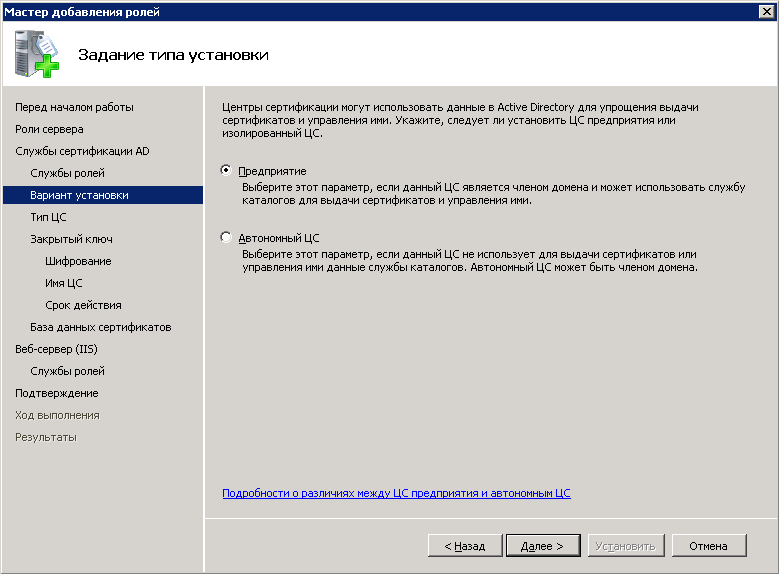Viewport: 779px width, 574px height.
Task: Navigate to the Шифрование step
Action: (x=78, y=261)
